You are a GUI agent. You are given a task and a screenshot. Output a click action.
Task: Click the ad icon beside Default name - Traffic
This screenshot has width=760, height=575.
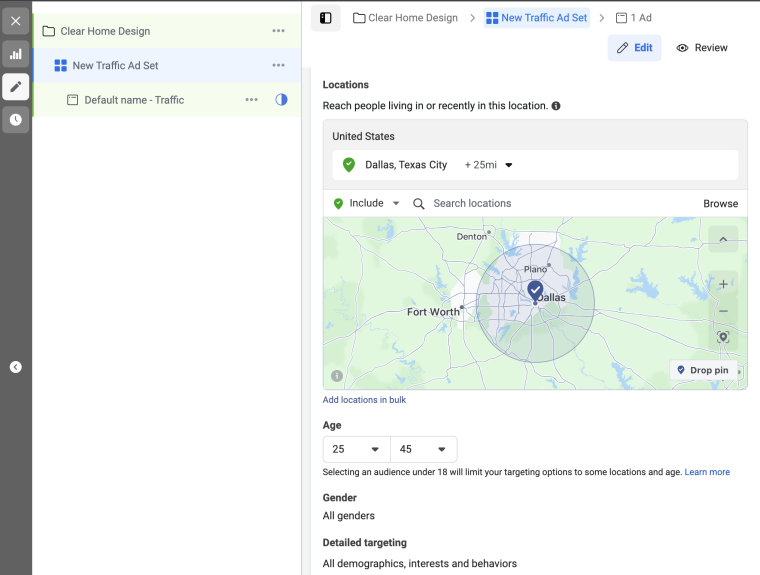coord(72,100)
